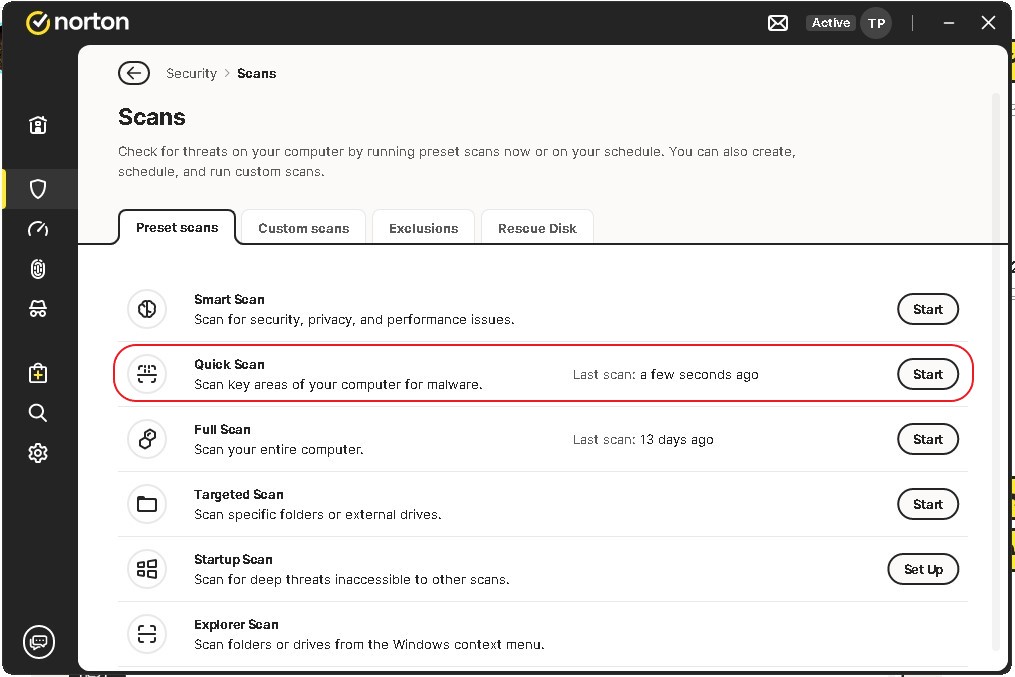
Task: Click 'Scan specific folders or external drives.'
Action: 318,515
